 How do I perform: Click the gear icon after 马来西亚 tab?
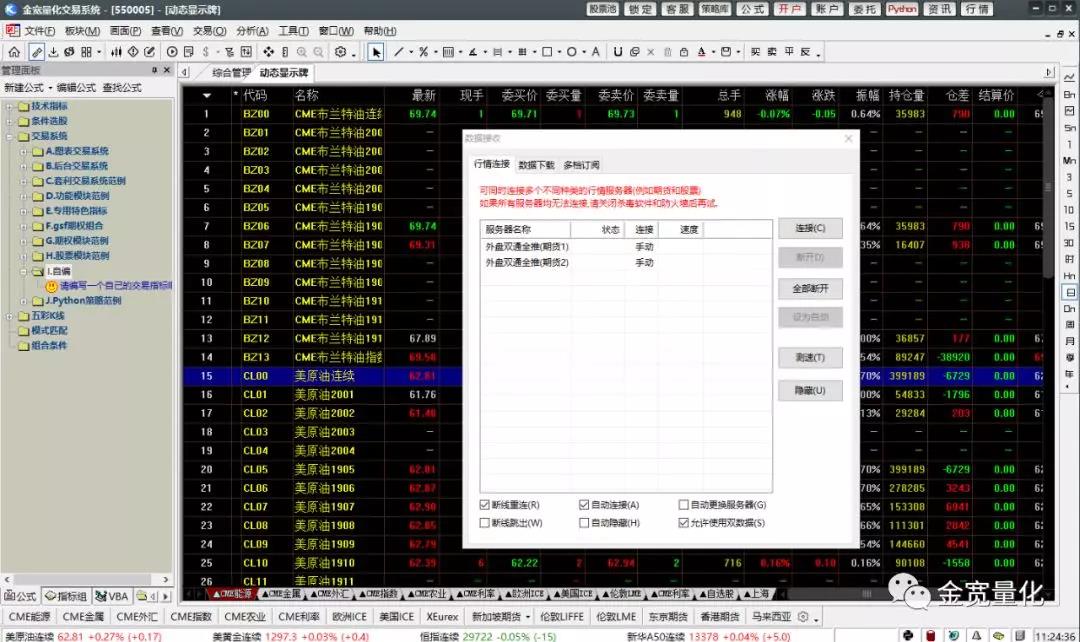click(x=803, y=617)
